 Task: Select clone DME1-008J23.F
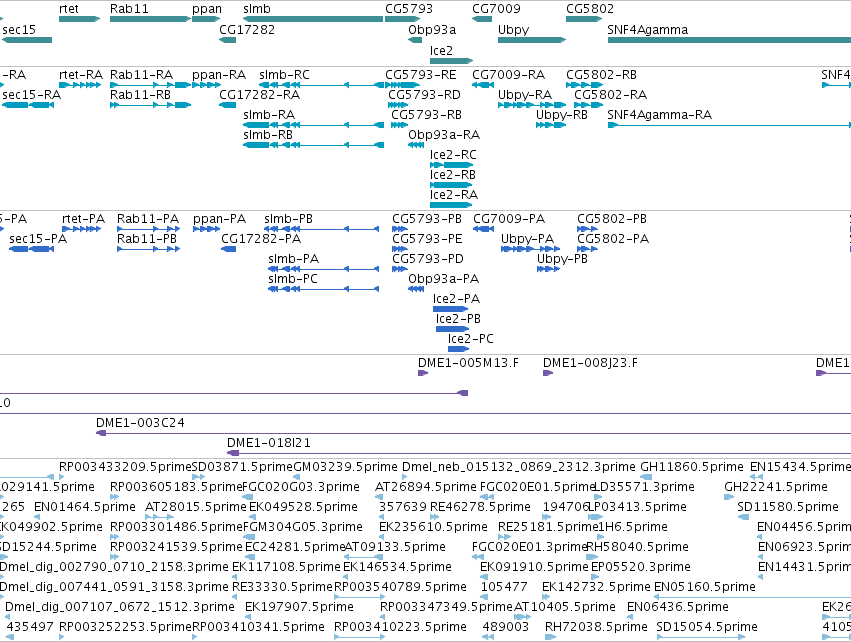(548, 373)
